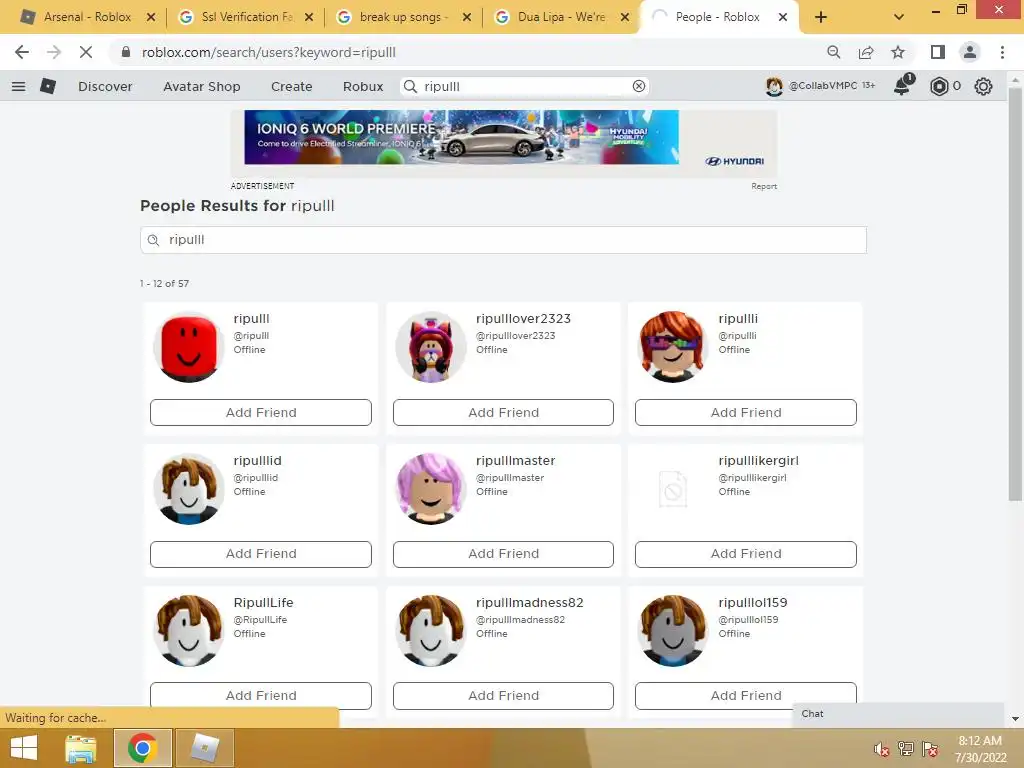1024x768 pixels.
Task: Switch to the break up songs tab
Action: [x=396, y=17]
